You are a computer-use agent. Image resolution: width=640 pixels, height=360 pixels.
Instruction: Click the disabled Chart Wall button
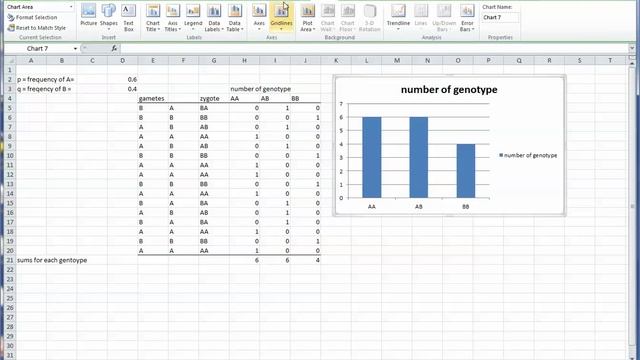pos(327,18)
